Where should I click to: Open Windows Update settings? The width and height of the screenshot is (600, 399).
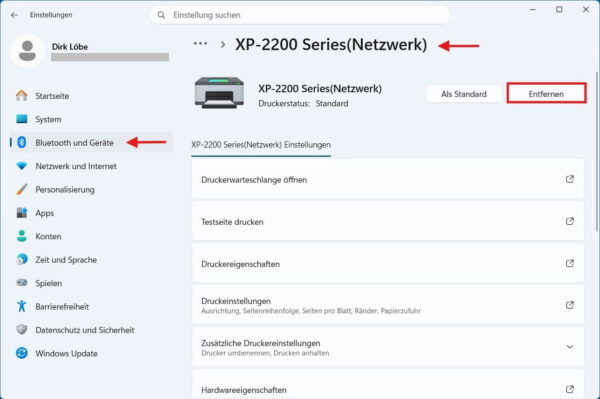pos(91,353)
